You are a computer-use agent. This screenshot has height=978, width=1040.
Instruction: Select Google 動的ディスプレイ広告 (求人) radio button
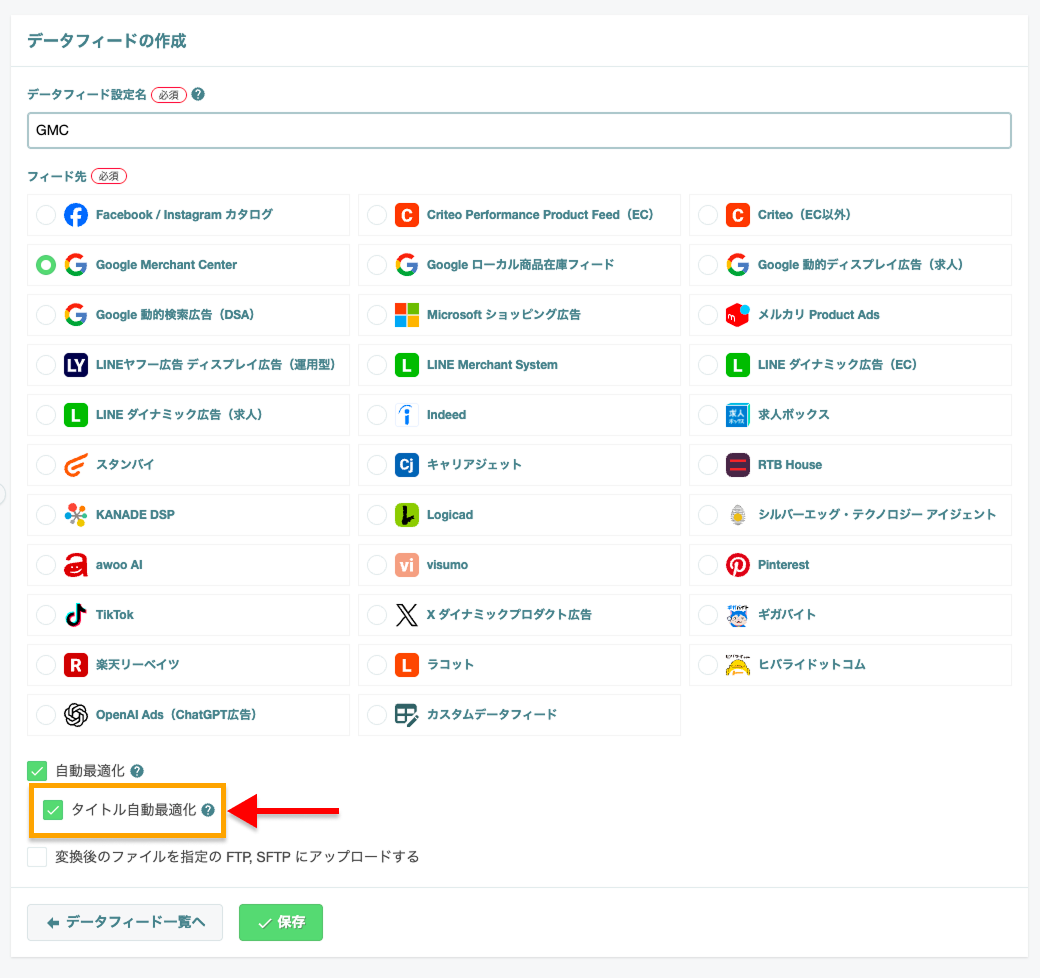point(708,265)
